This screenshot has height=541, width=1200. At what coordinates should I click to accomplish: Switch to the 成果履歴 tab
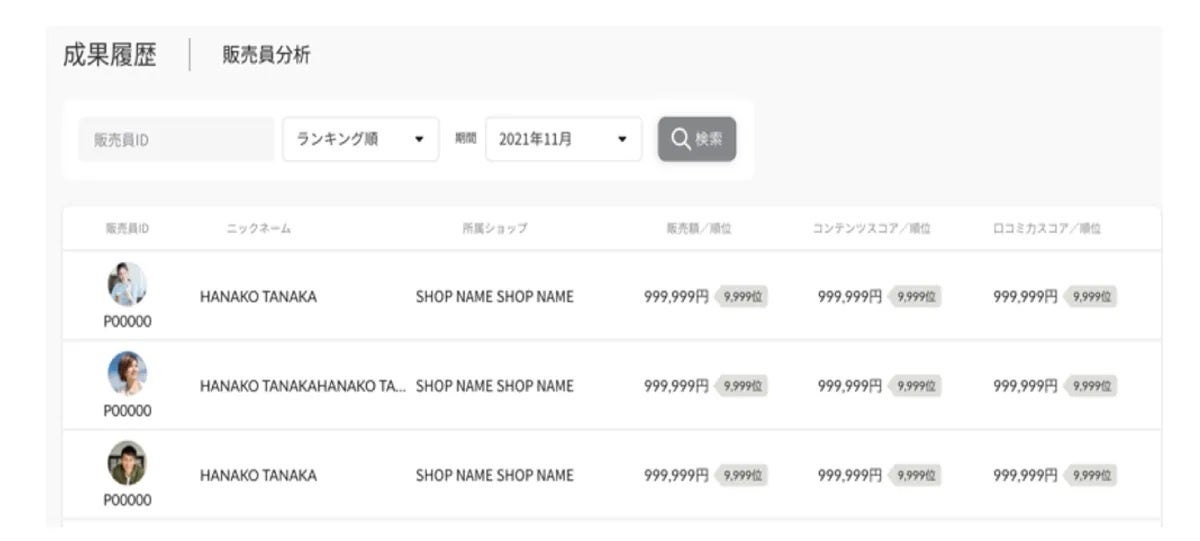109,55
